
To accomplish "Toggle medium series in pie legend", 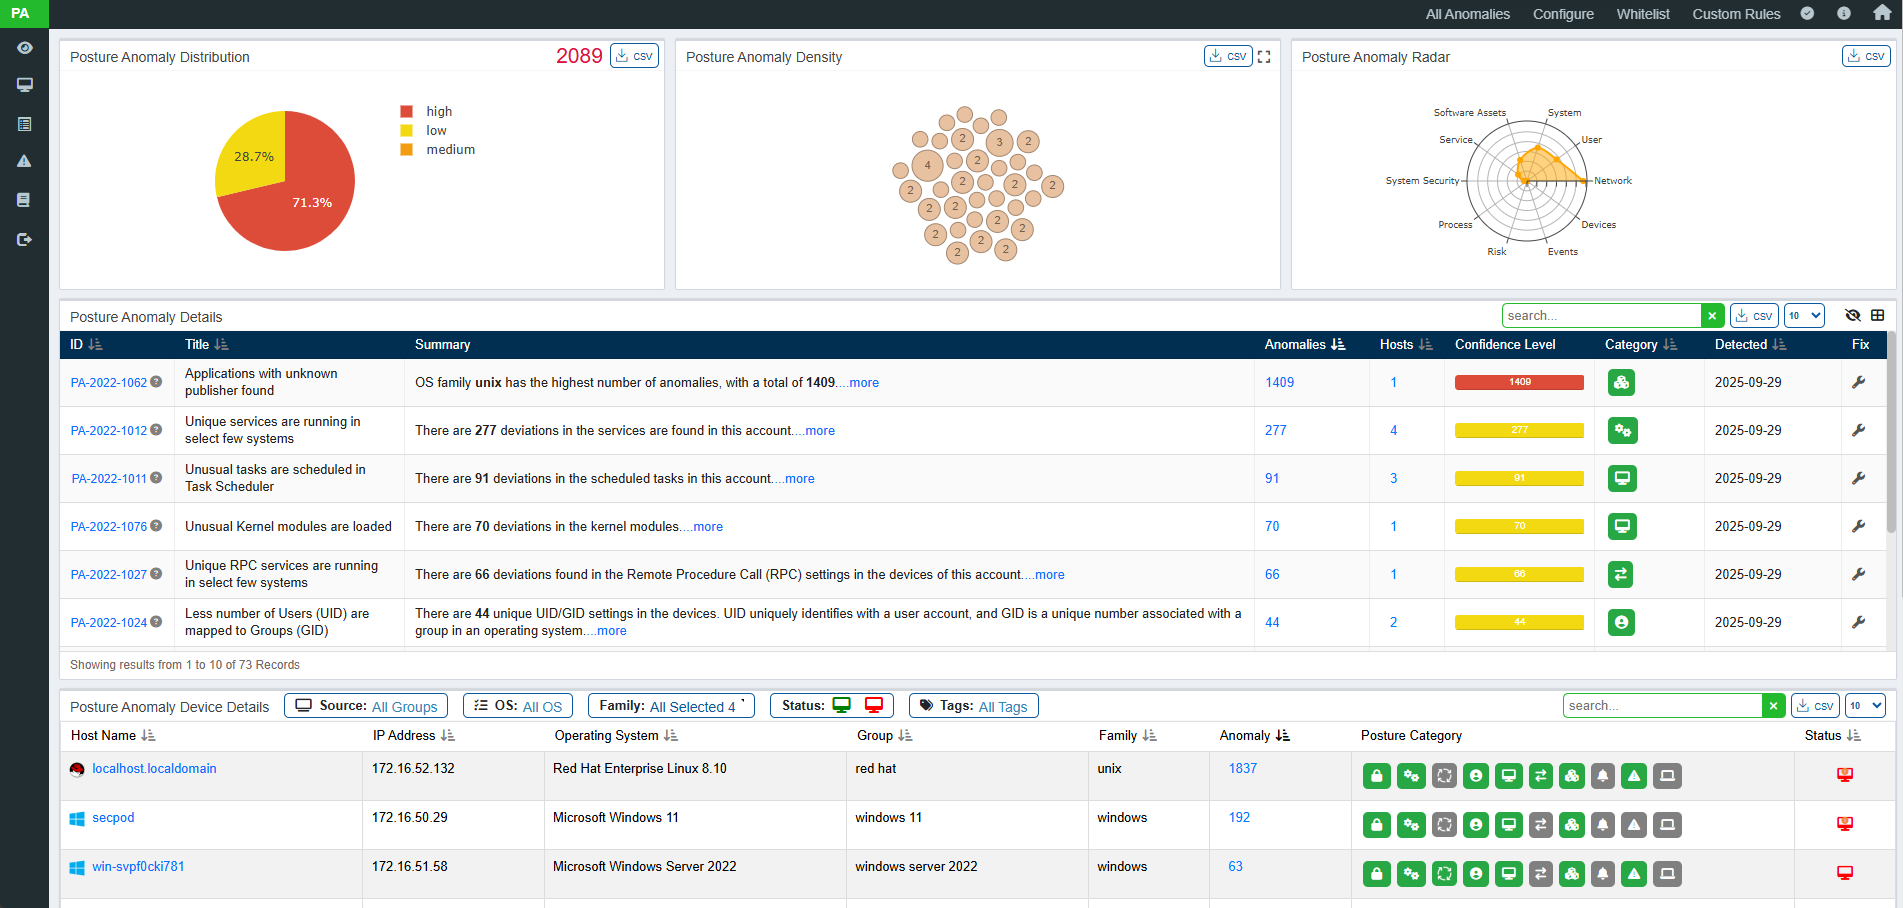I will click(x=438, y=149).
